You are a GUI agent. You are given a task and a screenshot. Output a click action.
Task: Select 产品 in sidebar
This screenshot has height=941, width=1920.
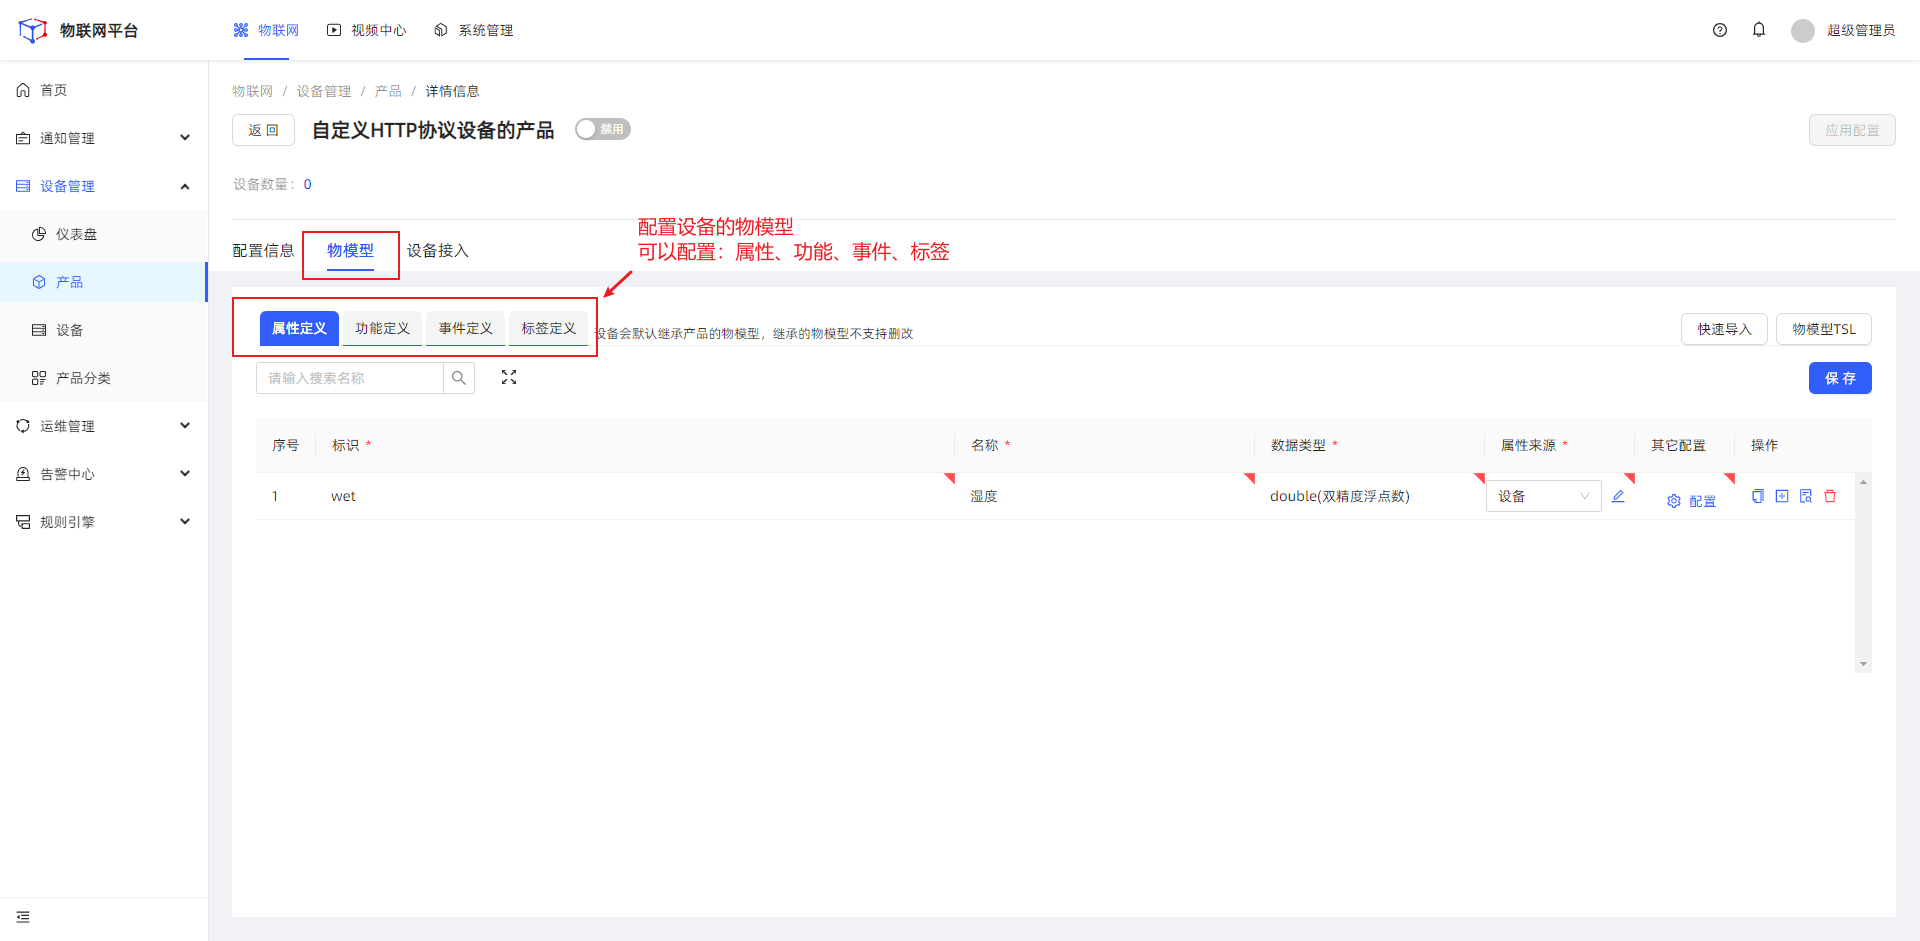pos(104,282)
